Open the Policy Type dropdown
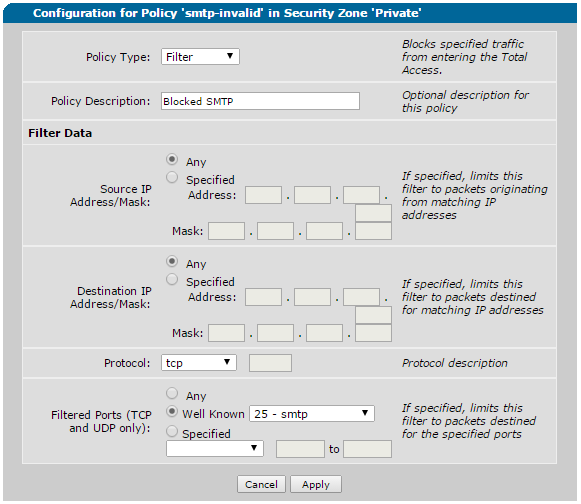 coord(200,57)
